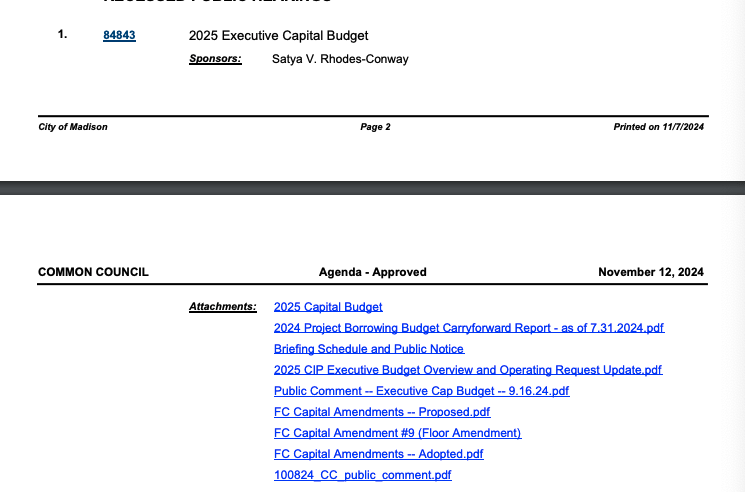Click the 'Sponsors:' label
This screenshot has width=745, height=492.
215,58
